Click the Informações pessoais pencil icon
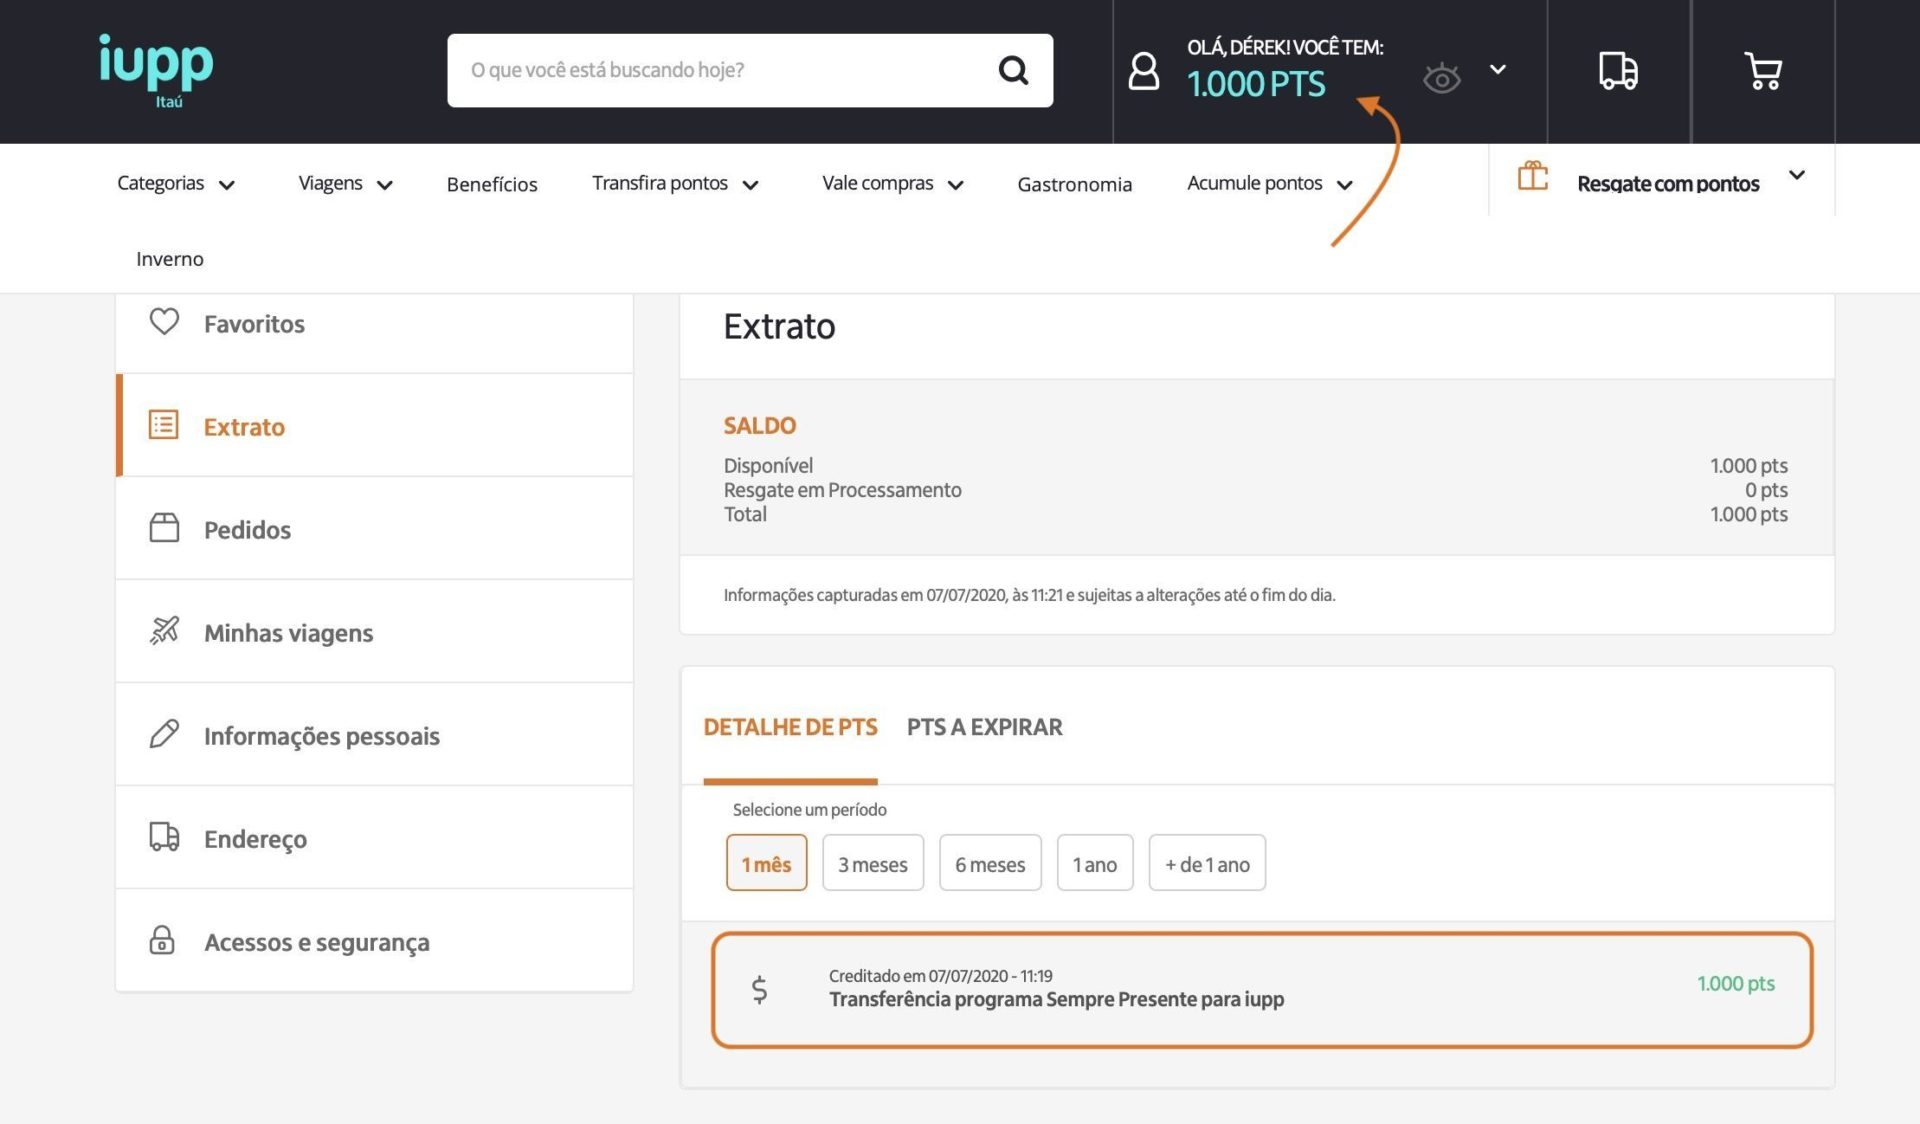Image resolution: width=1920 pixels, height=1124 pixels. [x=164, y=733]
